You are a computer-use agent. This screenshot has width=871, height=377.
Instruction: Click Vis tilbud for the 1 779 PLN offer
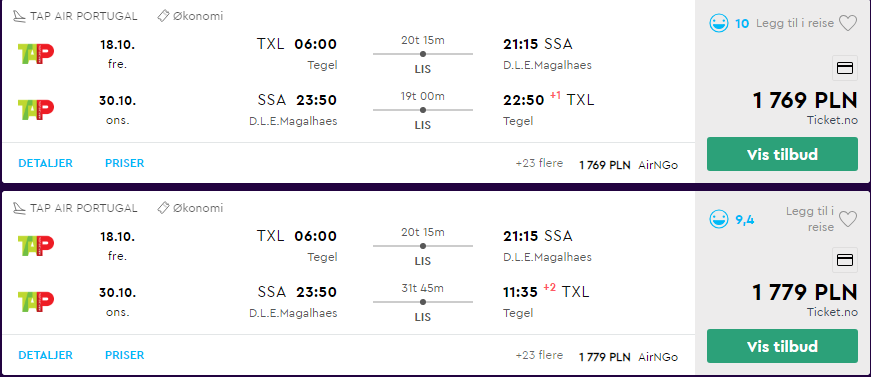[x=782, y=346]
